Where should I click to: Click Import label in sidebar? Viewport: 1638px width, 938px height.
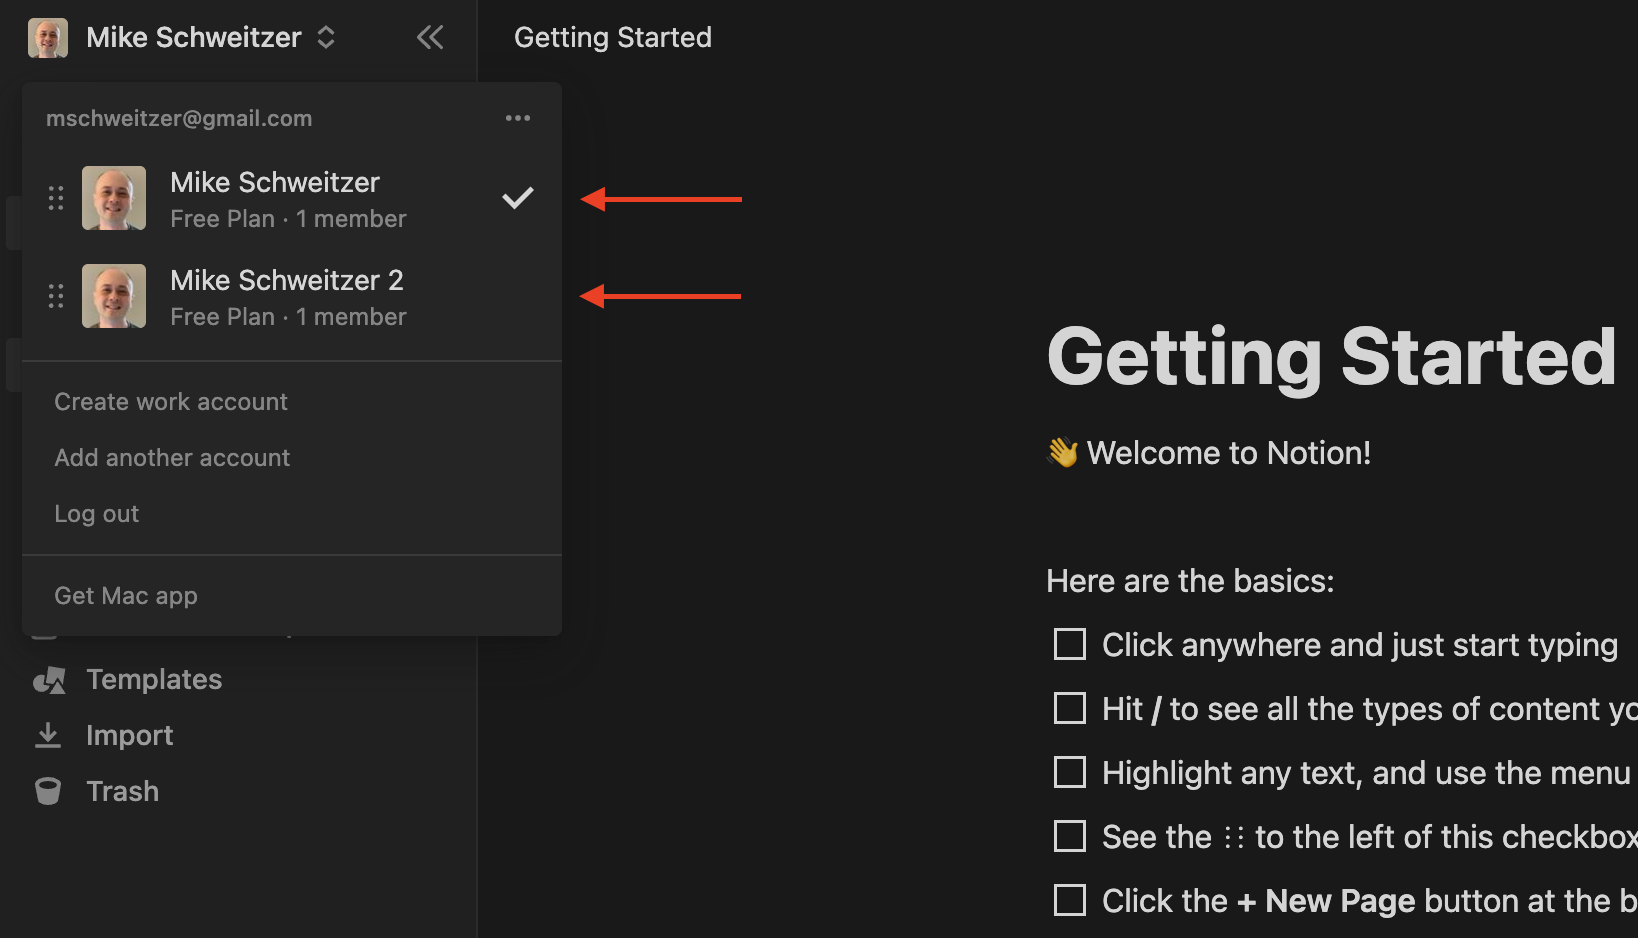coord(130,736)
